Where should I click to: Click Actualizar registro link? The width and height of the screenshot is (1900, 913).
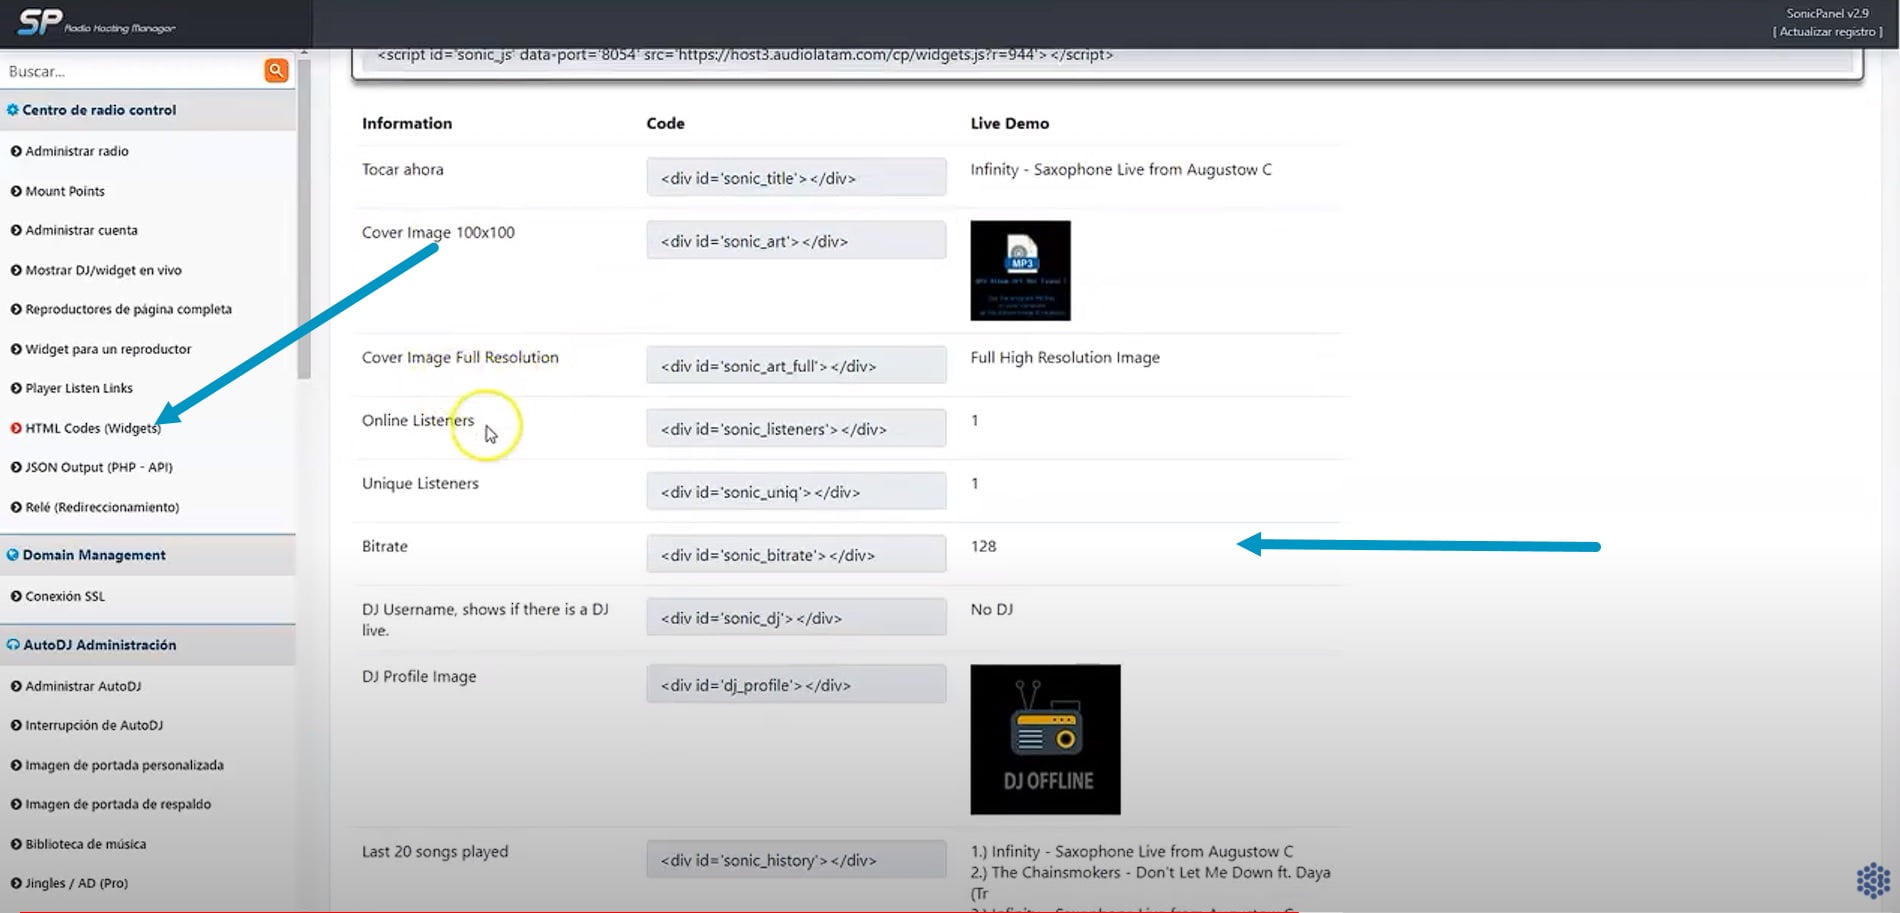tap(1828, 32)
